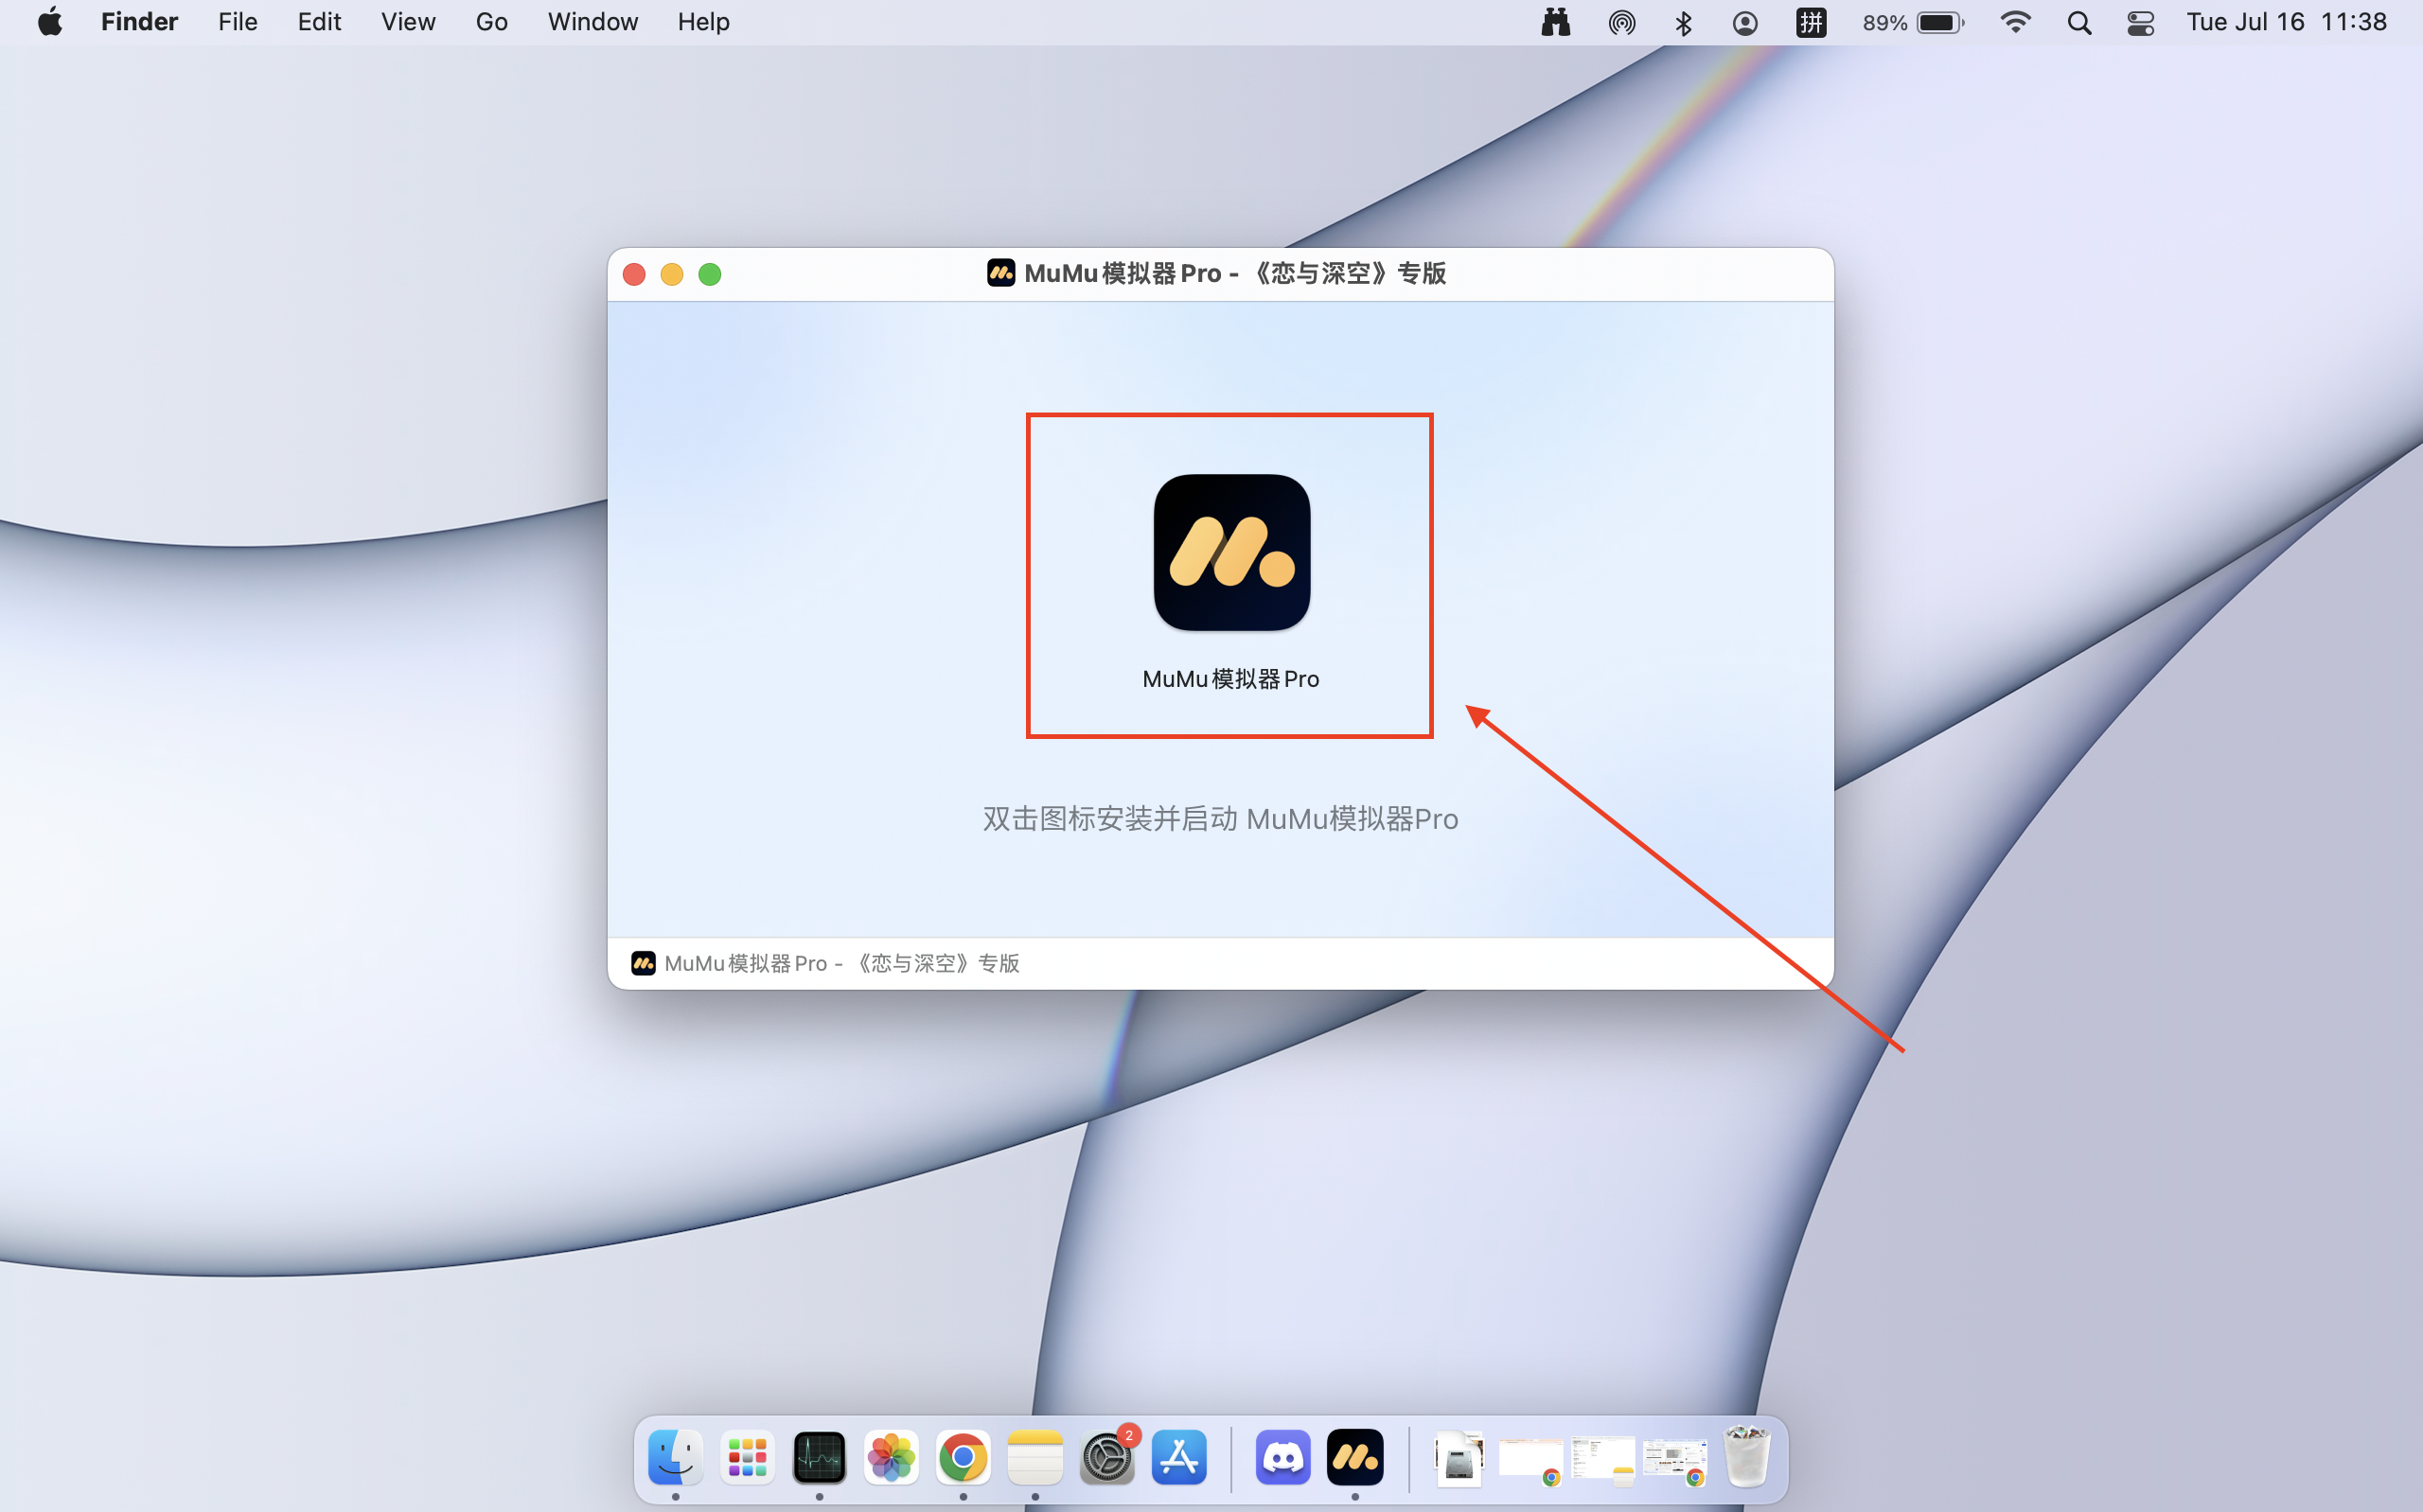2423x1512 pixels.
Task: Open Control Center toggles in menu bar
Action: [2140, 22]
